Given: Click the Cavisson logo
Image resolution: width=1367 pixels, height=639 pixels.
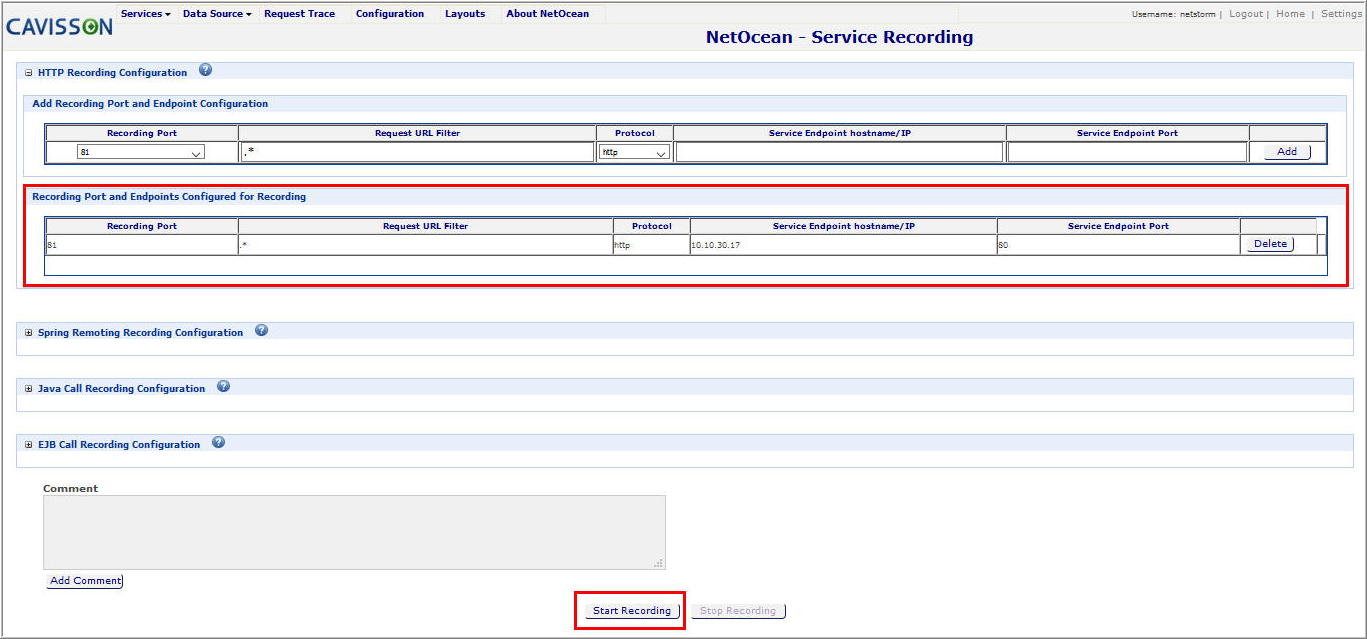Looking at the screenshot, I should tap(59, 27).
